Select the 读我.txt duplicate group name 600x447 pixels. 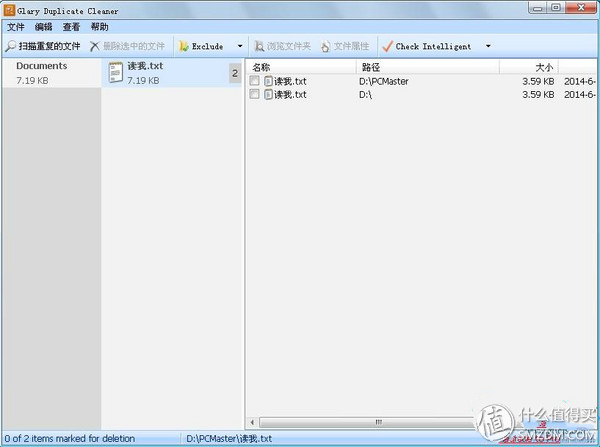point(145,66)
